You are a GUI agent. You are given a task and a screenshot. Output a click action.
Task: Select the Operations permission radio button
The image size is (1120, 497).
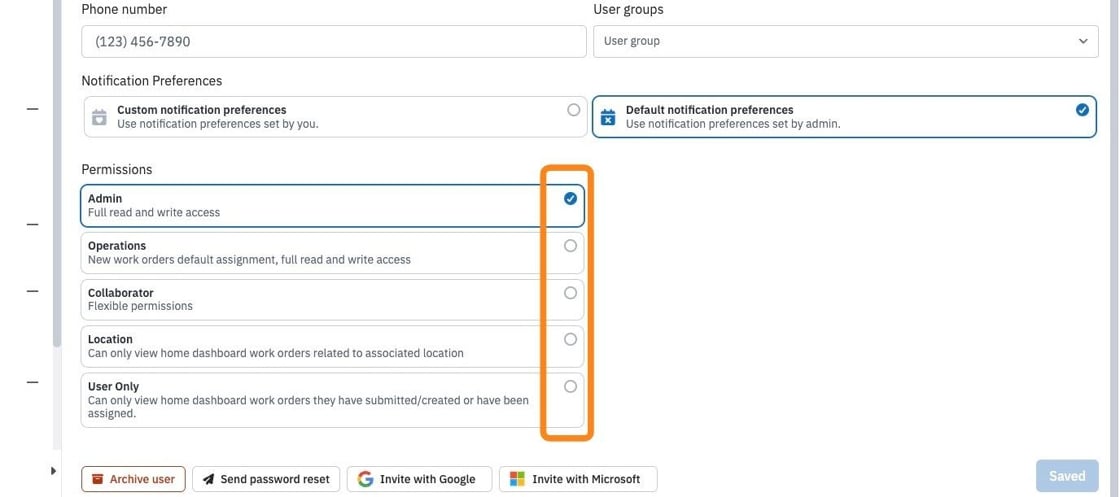pos(570,246)
